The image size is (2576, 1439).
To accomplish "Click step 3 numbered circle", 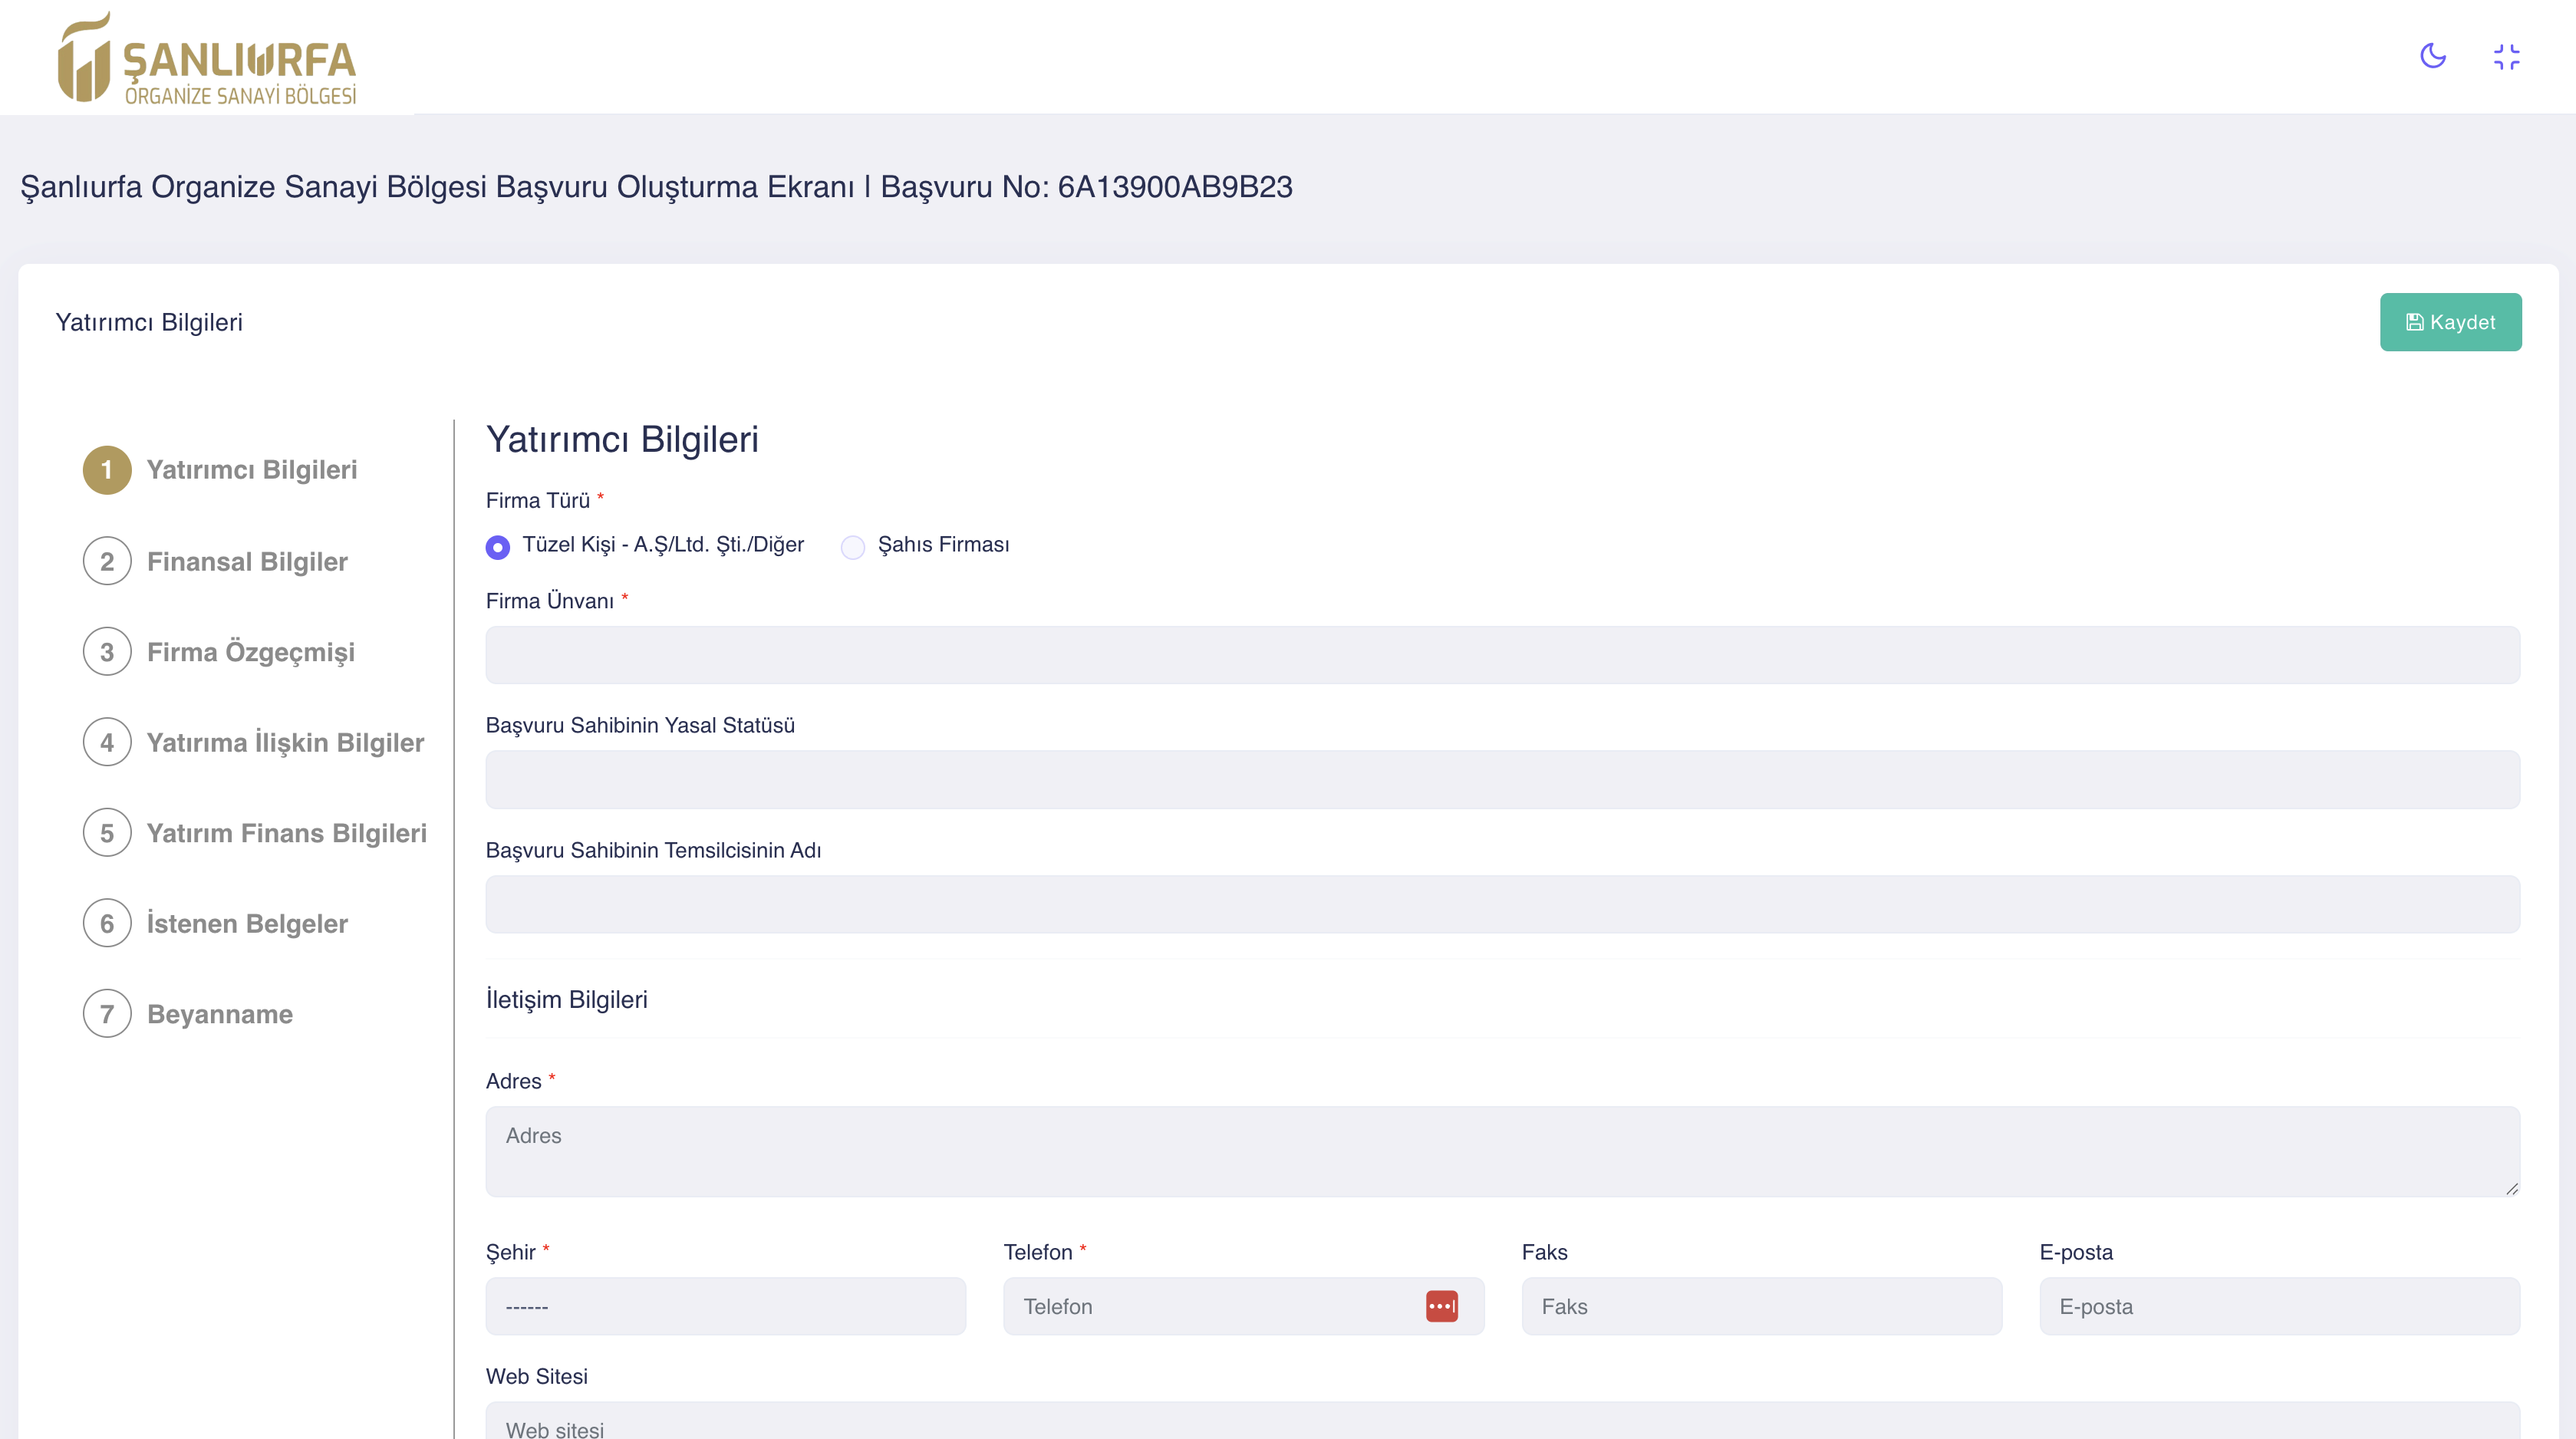I will pyautogui.click(x=107, y=652).
